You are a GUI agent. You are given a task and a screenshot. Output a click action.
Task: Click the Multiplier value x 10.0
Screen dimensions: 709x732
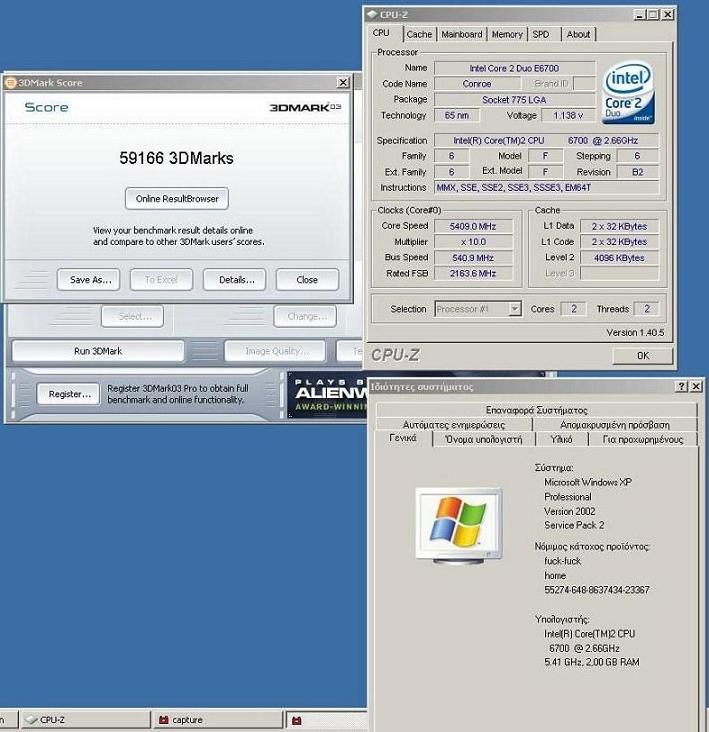pyautogui.click(x=473, y=242)
